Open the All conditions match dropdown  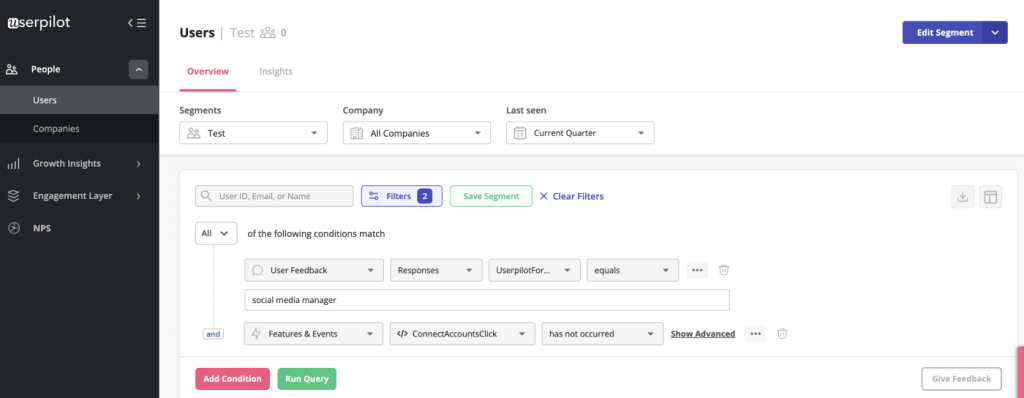coord(216,233)
